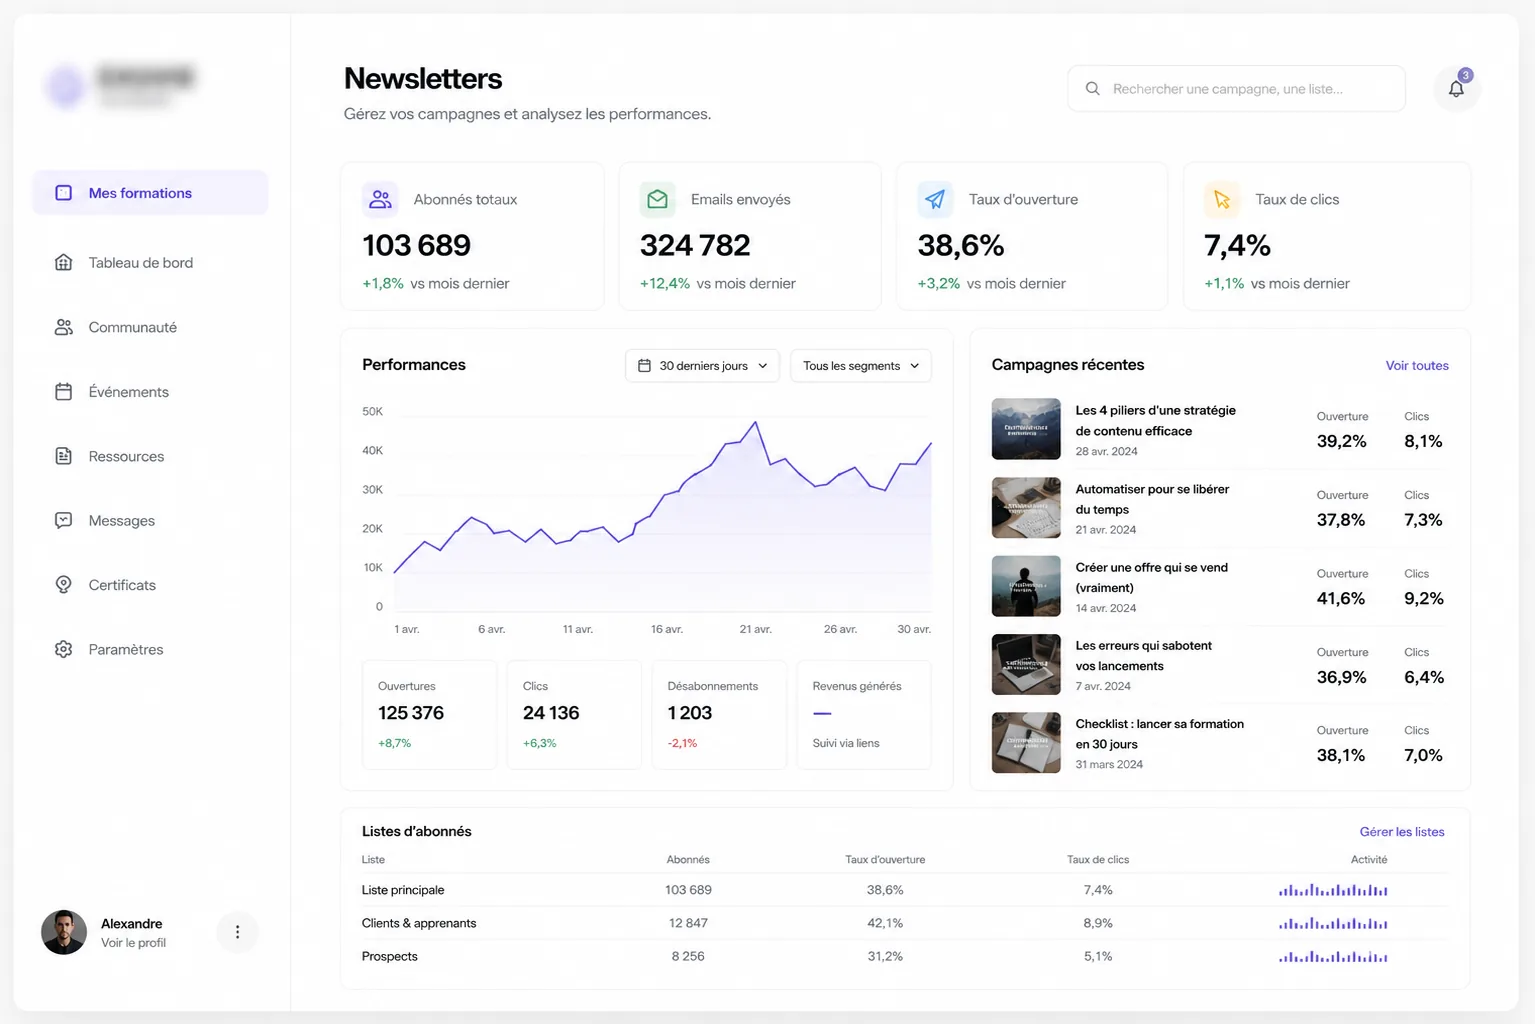Click the Activité column header
This screenshot has width=1535, height=1024.
(x=1369, y=860)
